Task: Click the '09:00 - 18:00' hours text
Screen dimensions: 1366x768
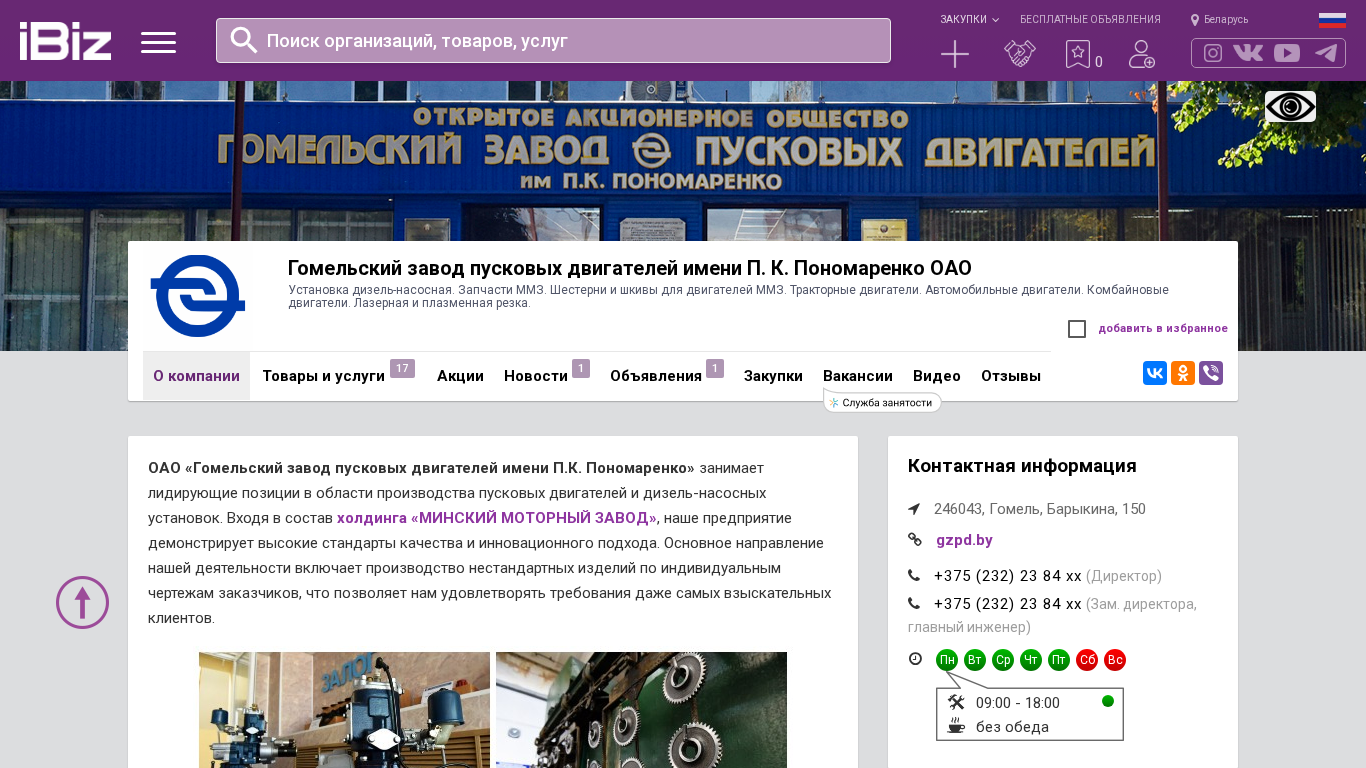Action: (x=1018, y=703)
